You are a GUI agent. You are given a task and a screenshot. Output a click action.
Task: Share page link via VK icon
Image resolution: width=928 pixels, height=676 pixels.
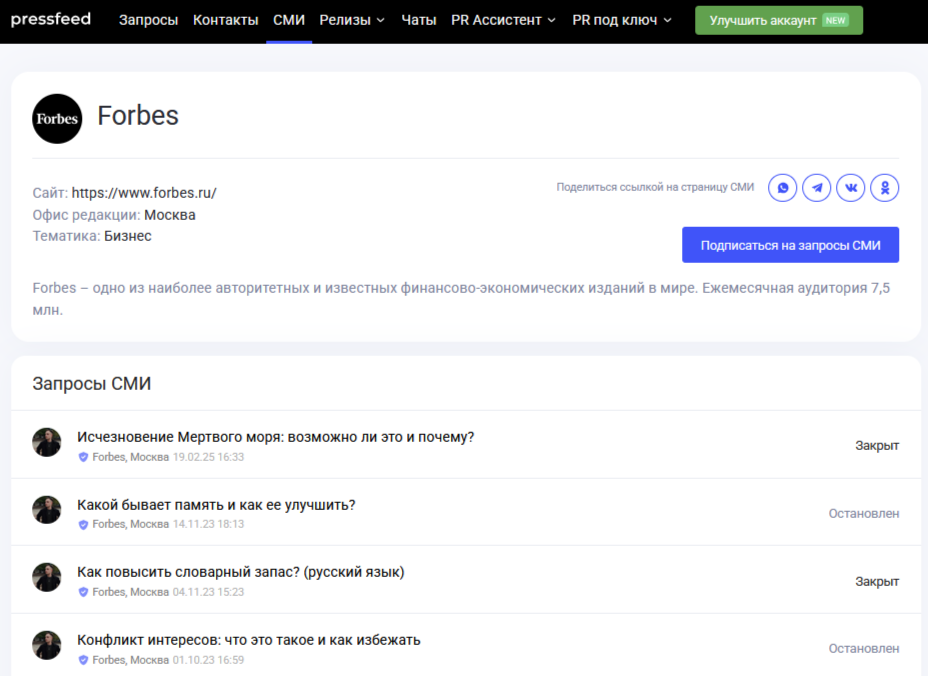tap(851, 188)
